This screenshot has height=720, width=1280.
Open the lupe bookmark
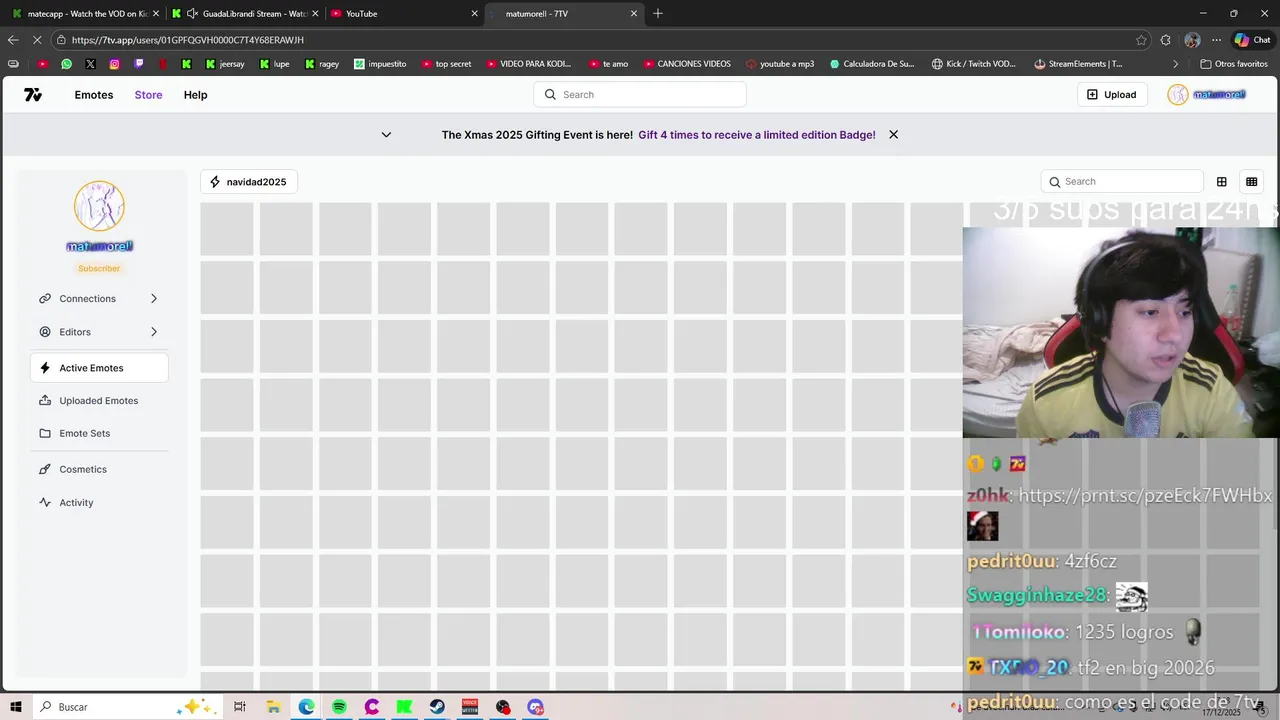pos(274,64)
